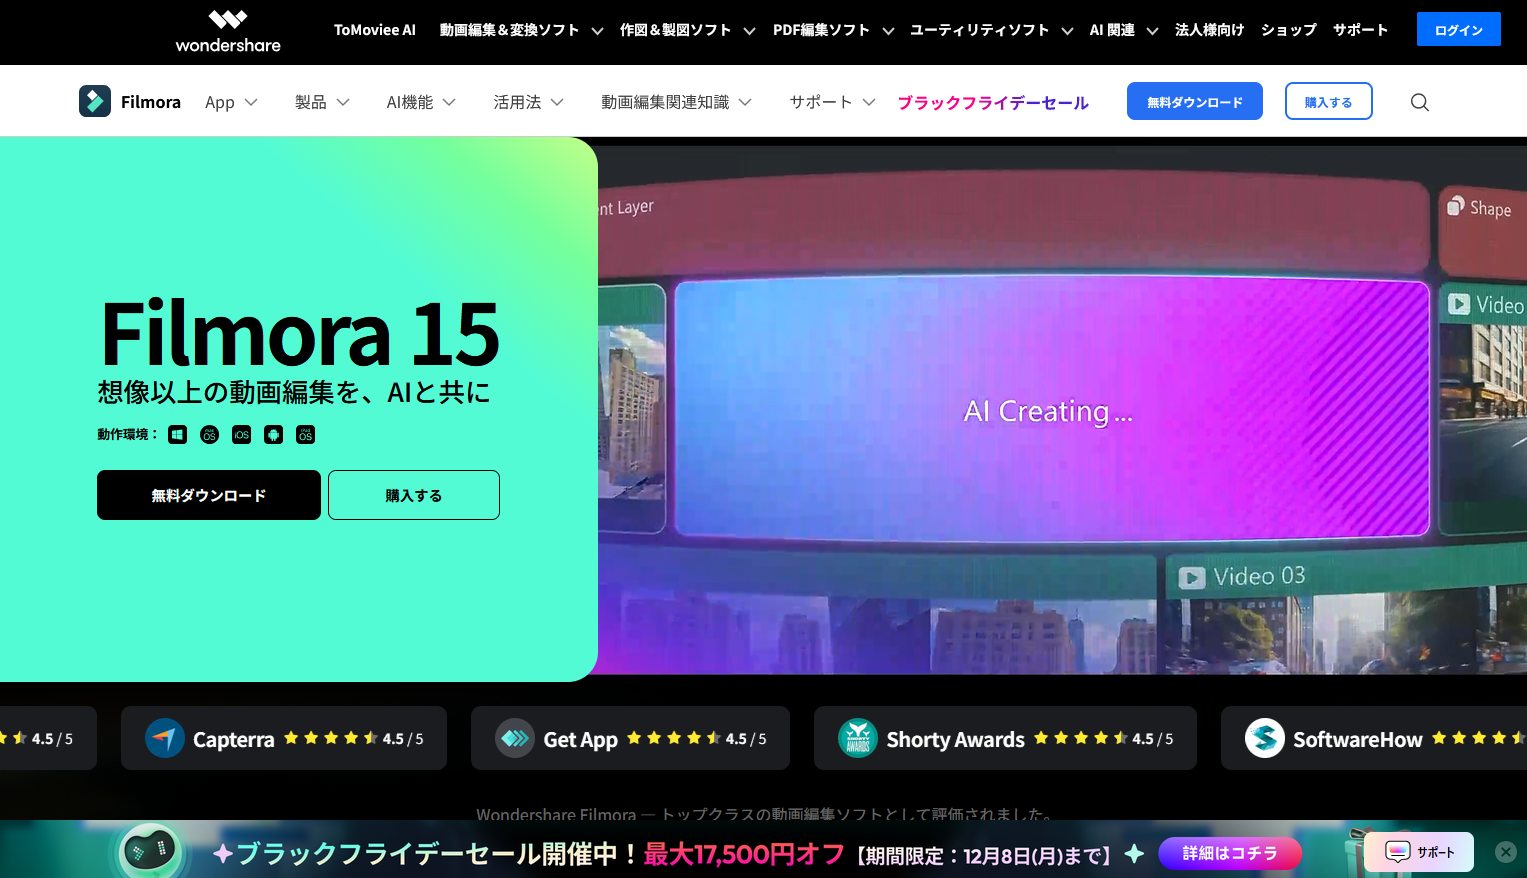Select the iOS platform icon
The width and height of the screenshot is (1527, 878).
(x=241, y=434)
